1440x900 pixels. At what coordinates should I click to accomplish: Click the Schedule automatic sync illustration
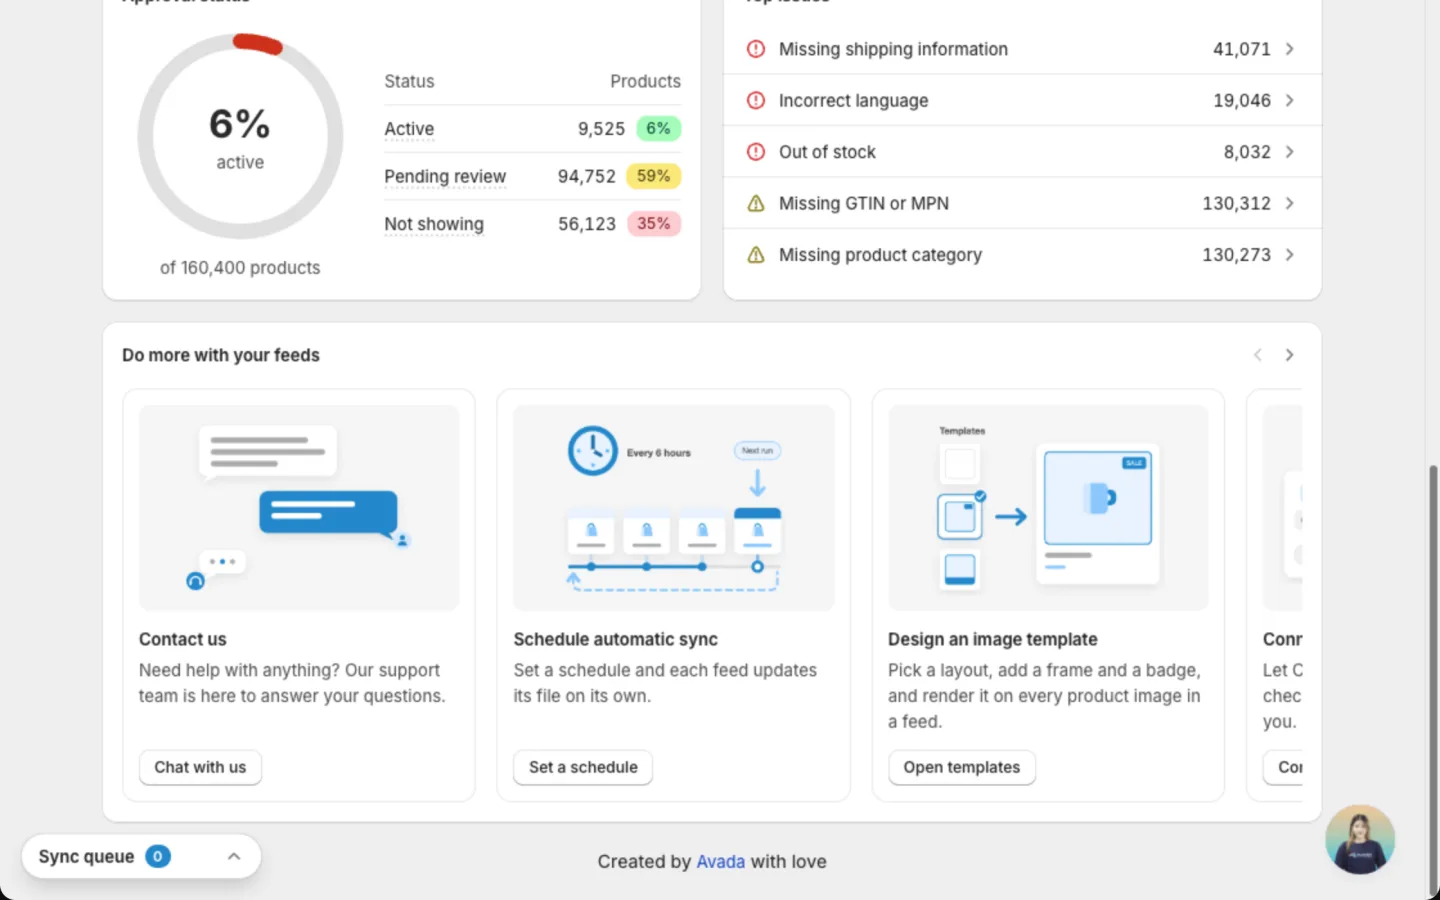click(x=674, y=507)
